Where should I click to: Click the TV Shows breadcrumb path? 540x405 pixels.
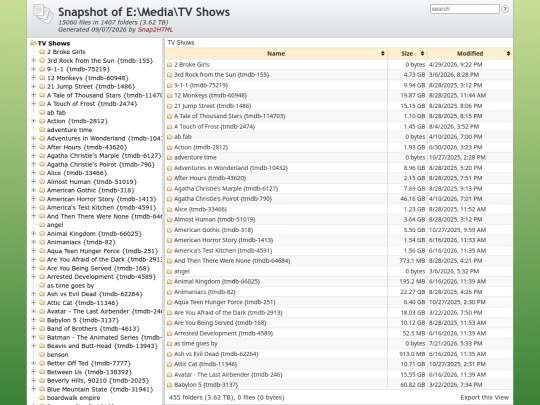tap(181, 43)
